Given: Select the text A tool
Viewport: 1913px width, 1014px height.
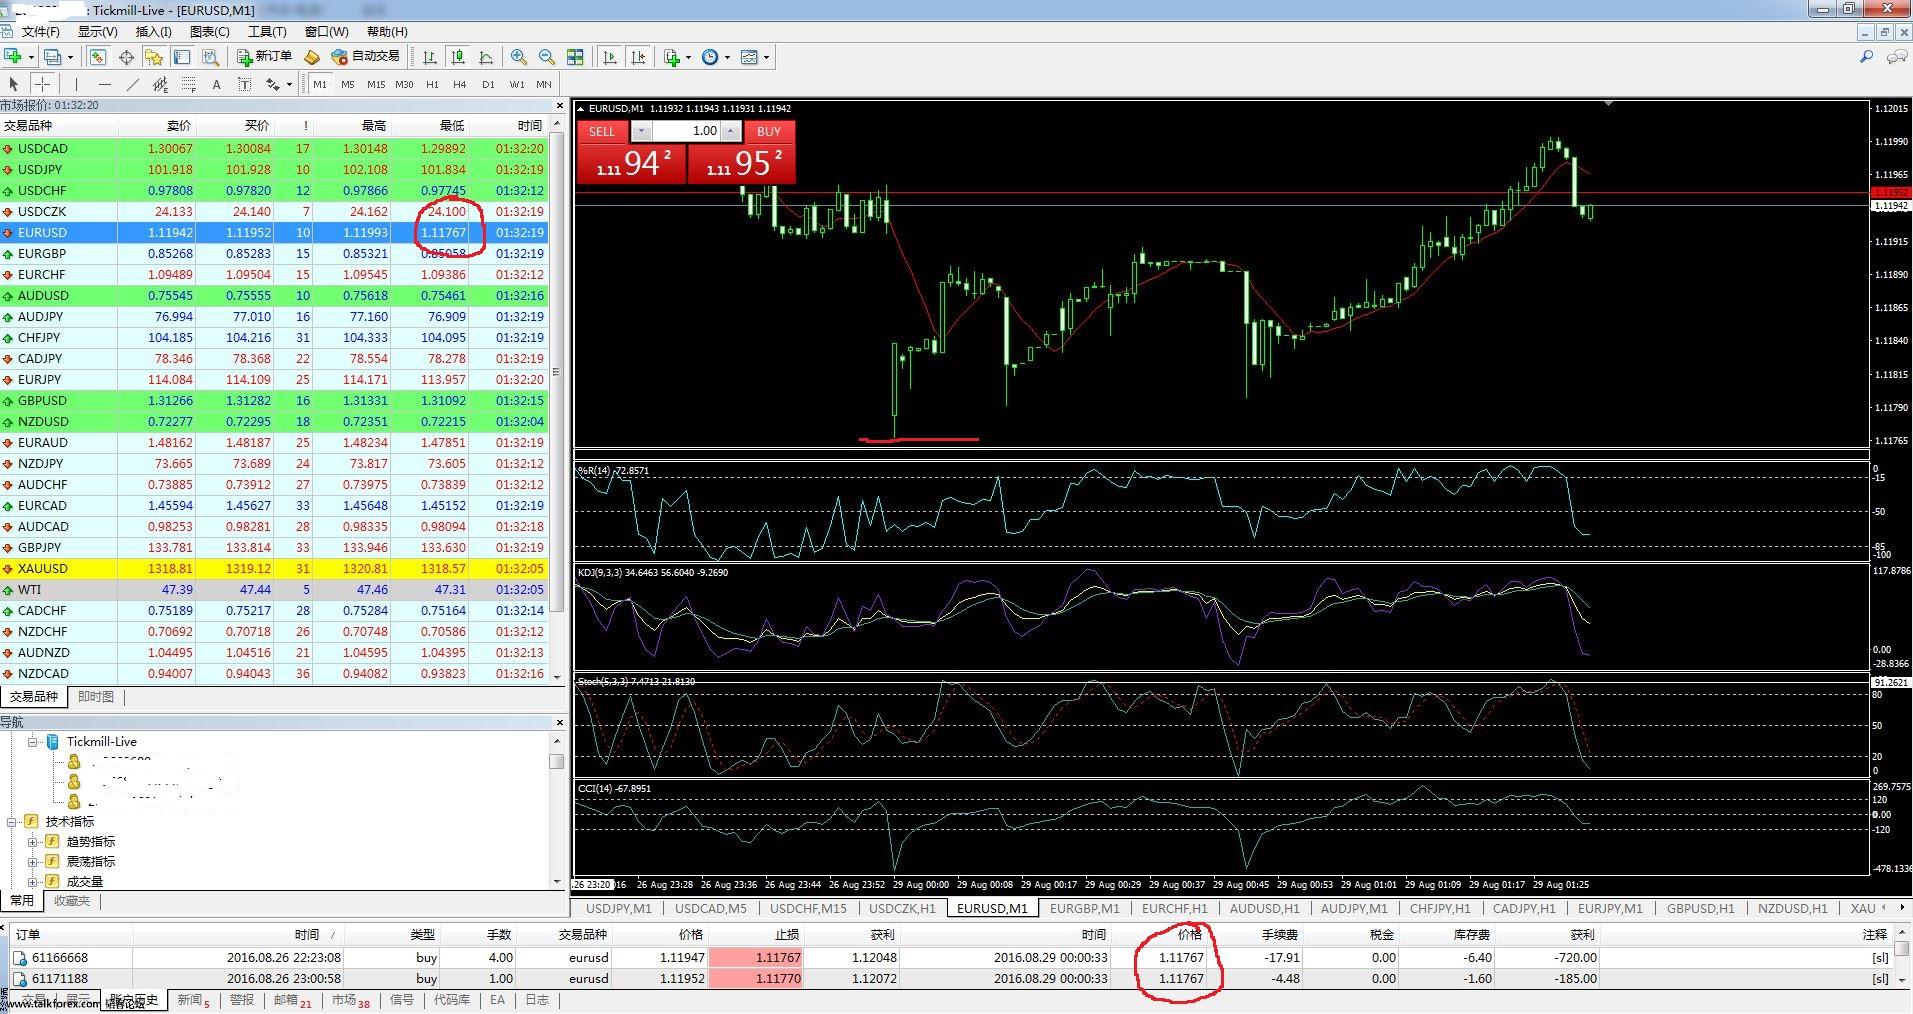Looking at the screenshot, I should pos(216,84).
